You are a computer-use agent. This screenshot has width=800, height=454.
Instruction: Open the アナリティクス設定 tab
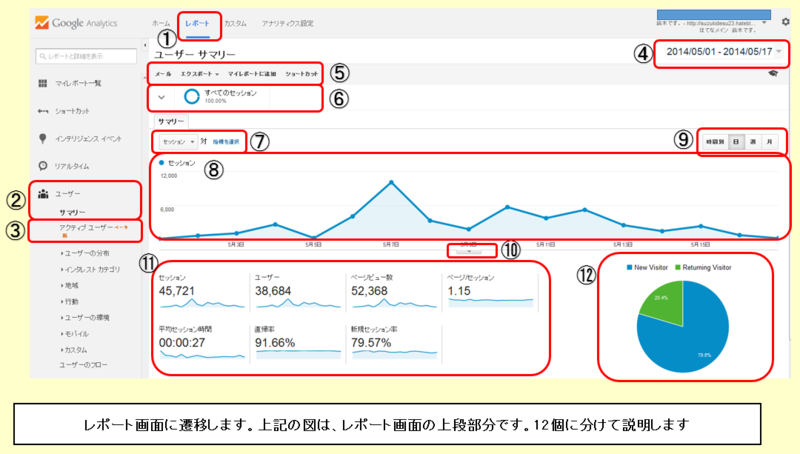click(288, 23)
